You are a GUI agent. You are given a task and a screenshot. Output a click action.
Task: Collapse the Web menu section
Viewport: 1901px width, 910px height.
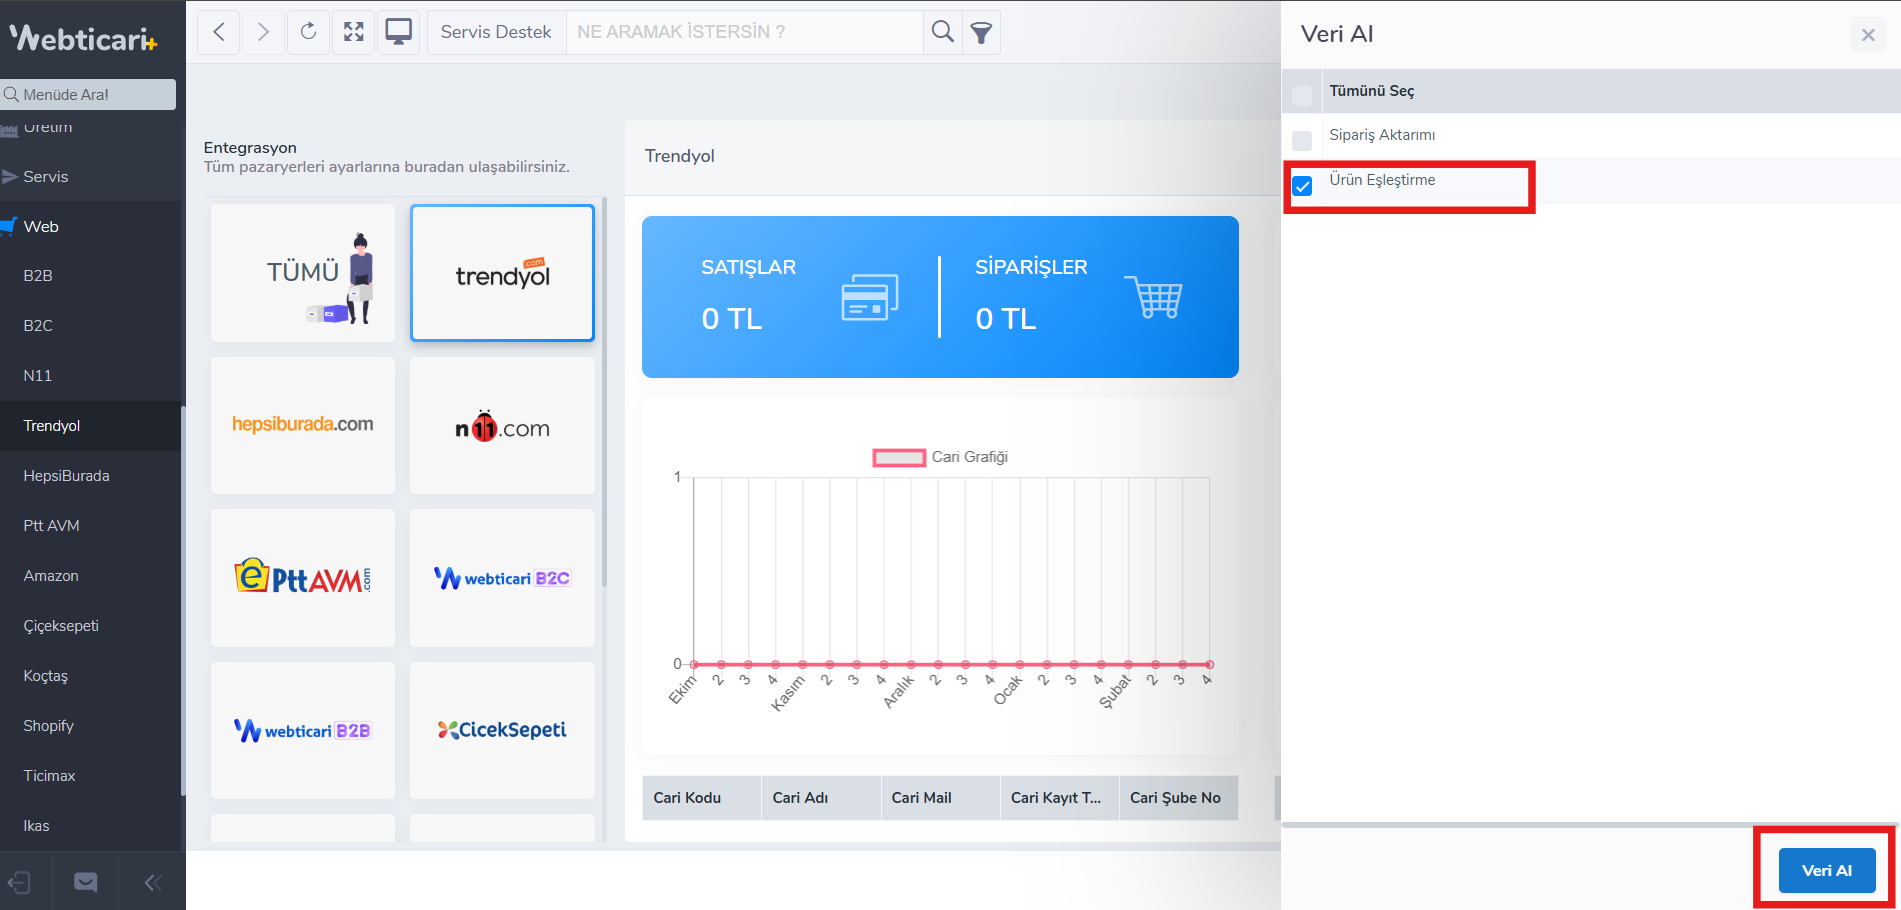coord(41,226)
